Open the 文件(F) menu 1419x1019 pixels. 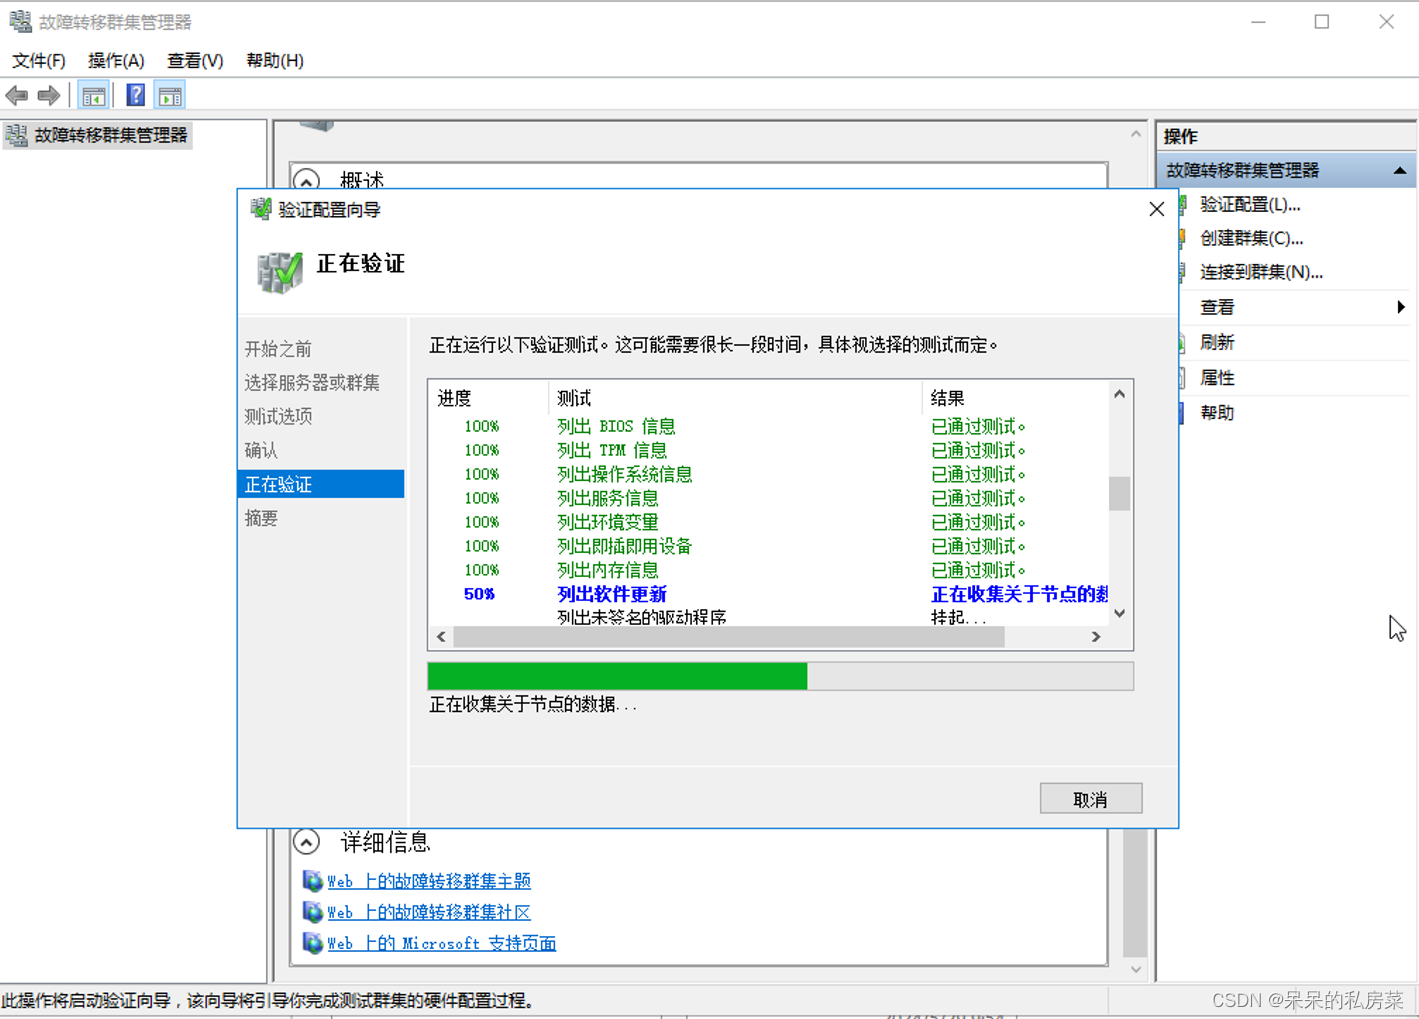tap(38, 61)
